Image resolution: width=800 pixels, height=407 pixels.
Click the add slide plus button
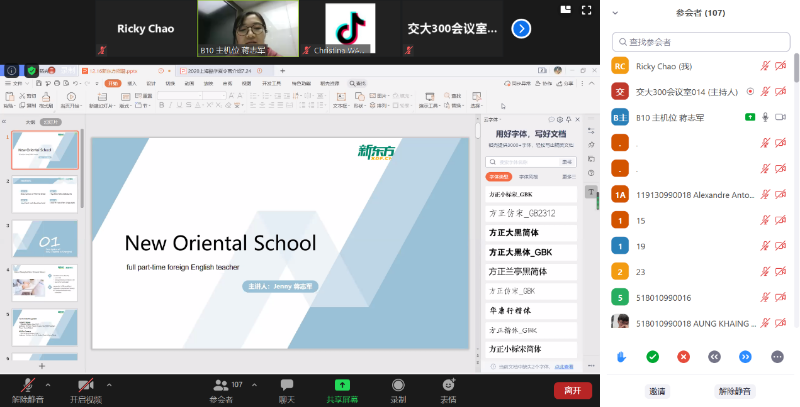[x=42, y=366]
